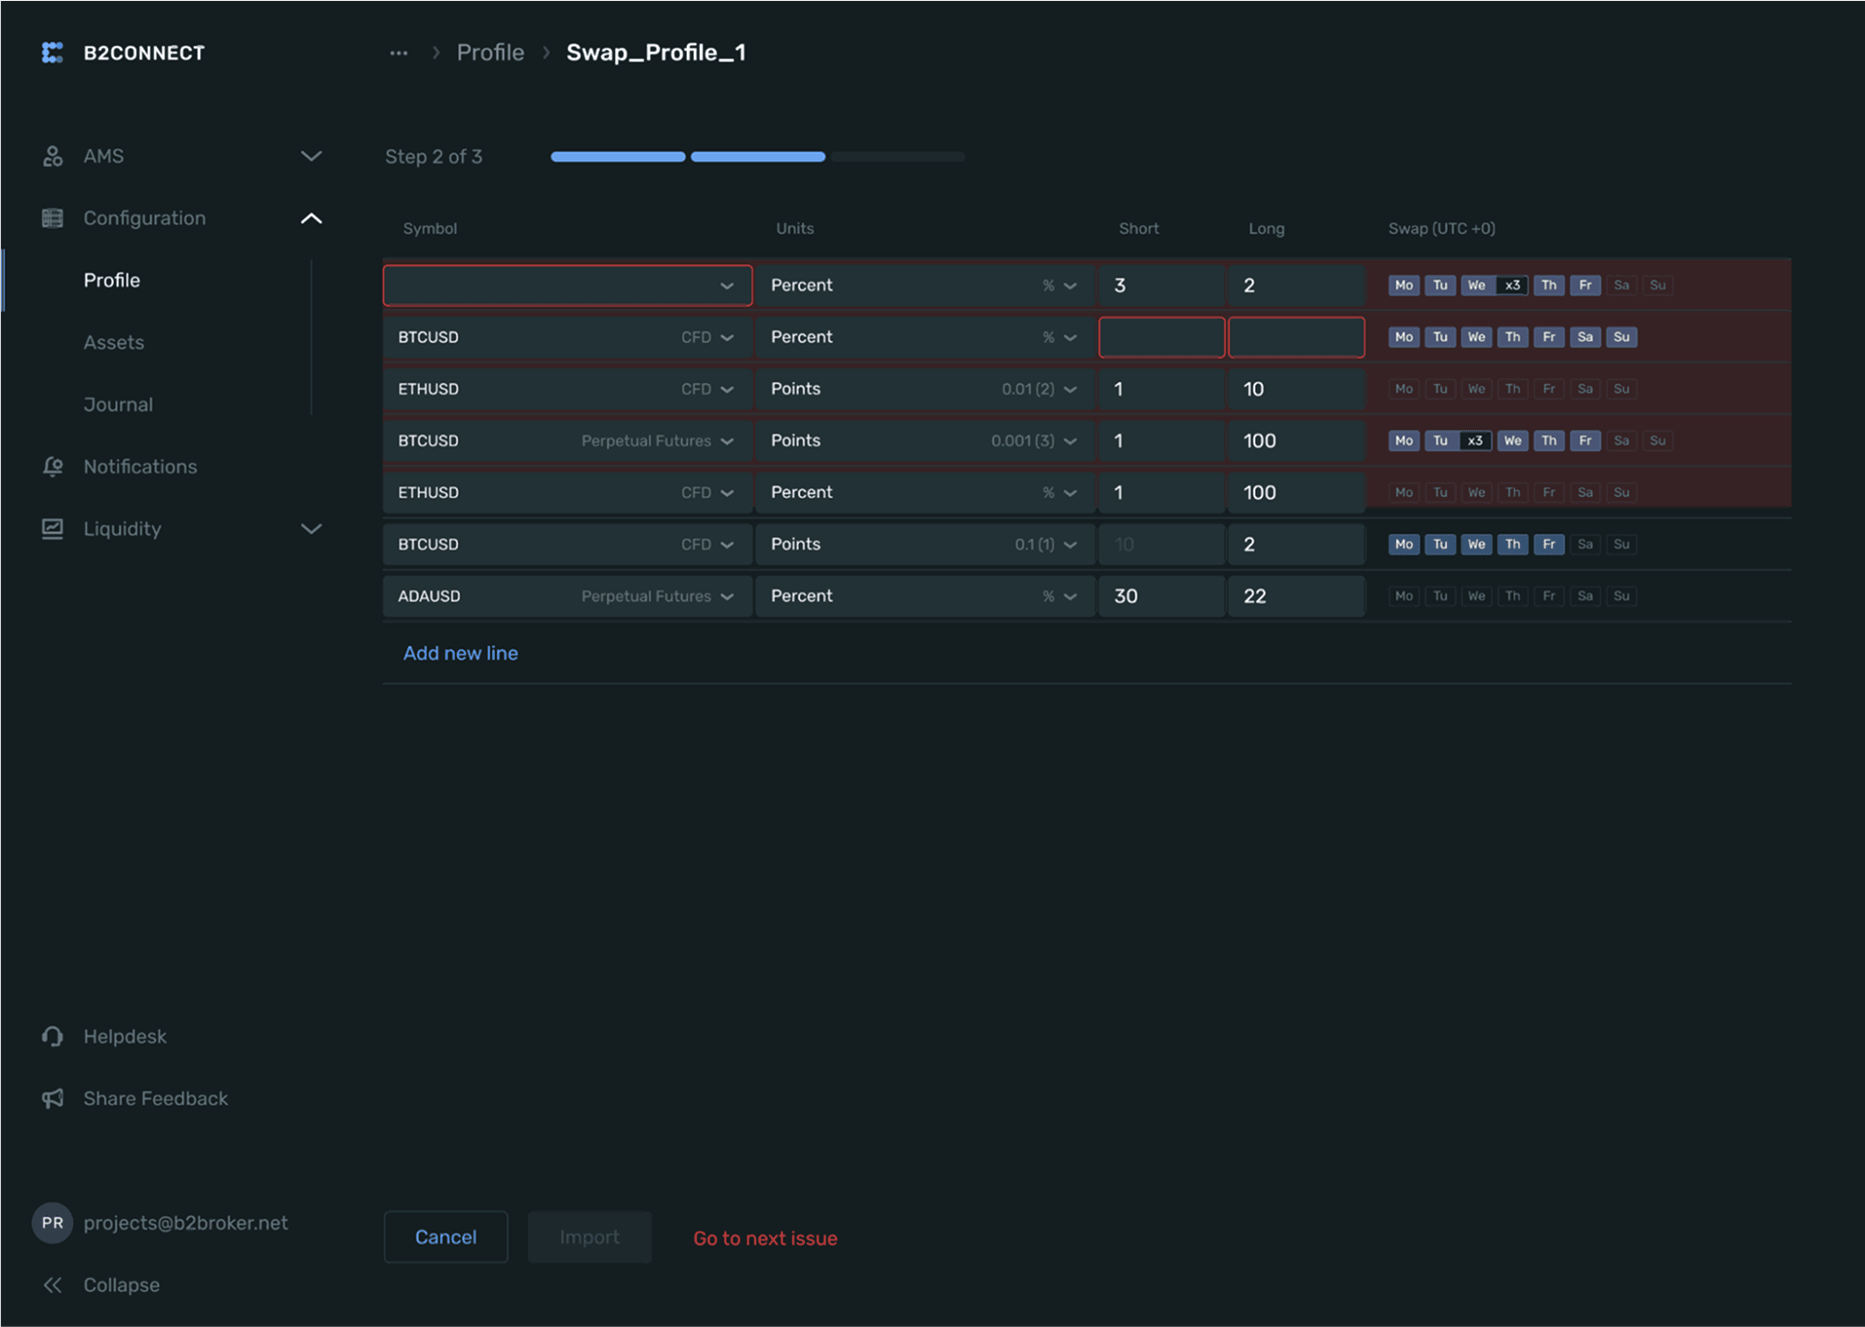Open Units dropdown in first row

(x=925, y=285)
